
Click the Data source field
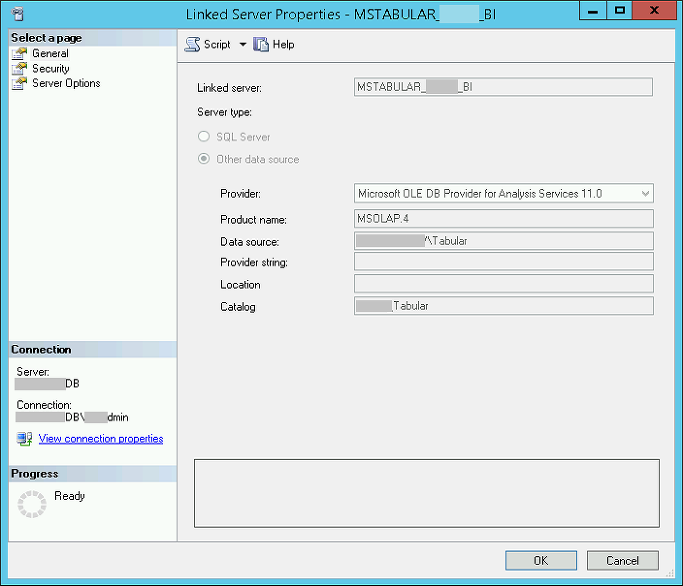point(504,241)
